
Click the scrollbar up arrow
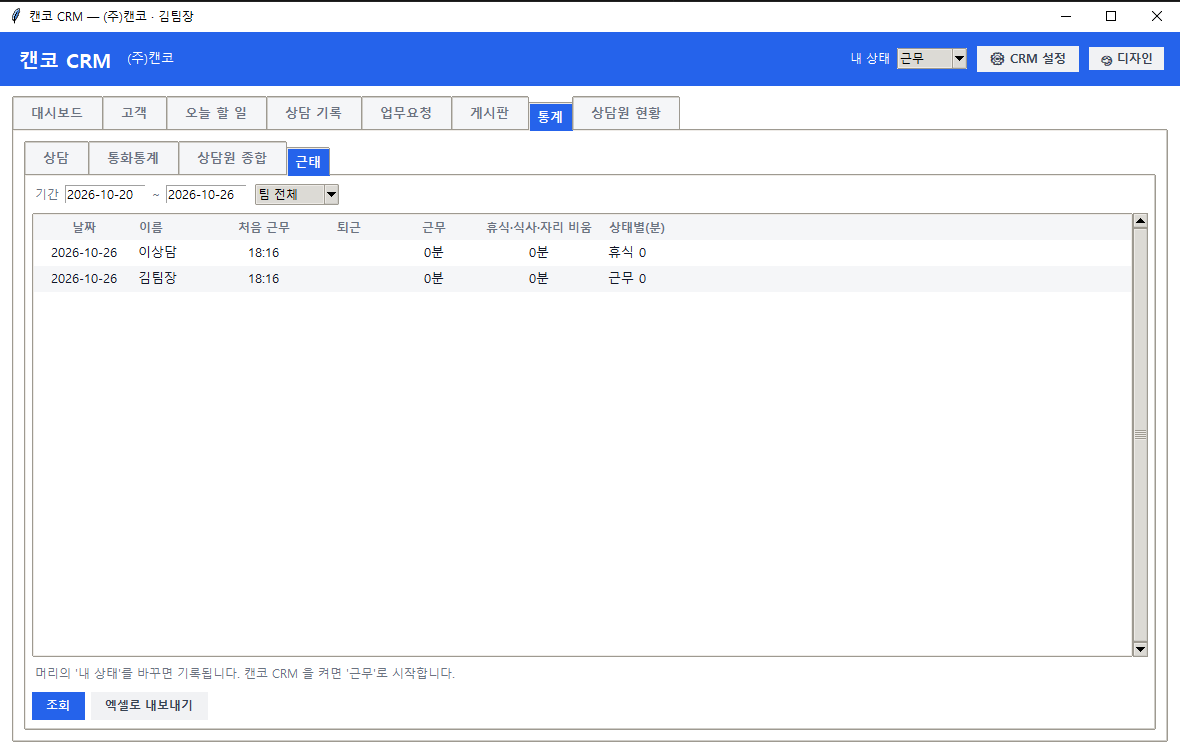point(1140,221)
